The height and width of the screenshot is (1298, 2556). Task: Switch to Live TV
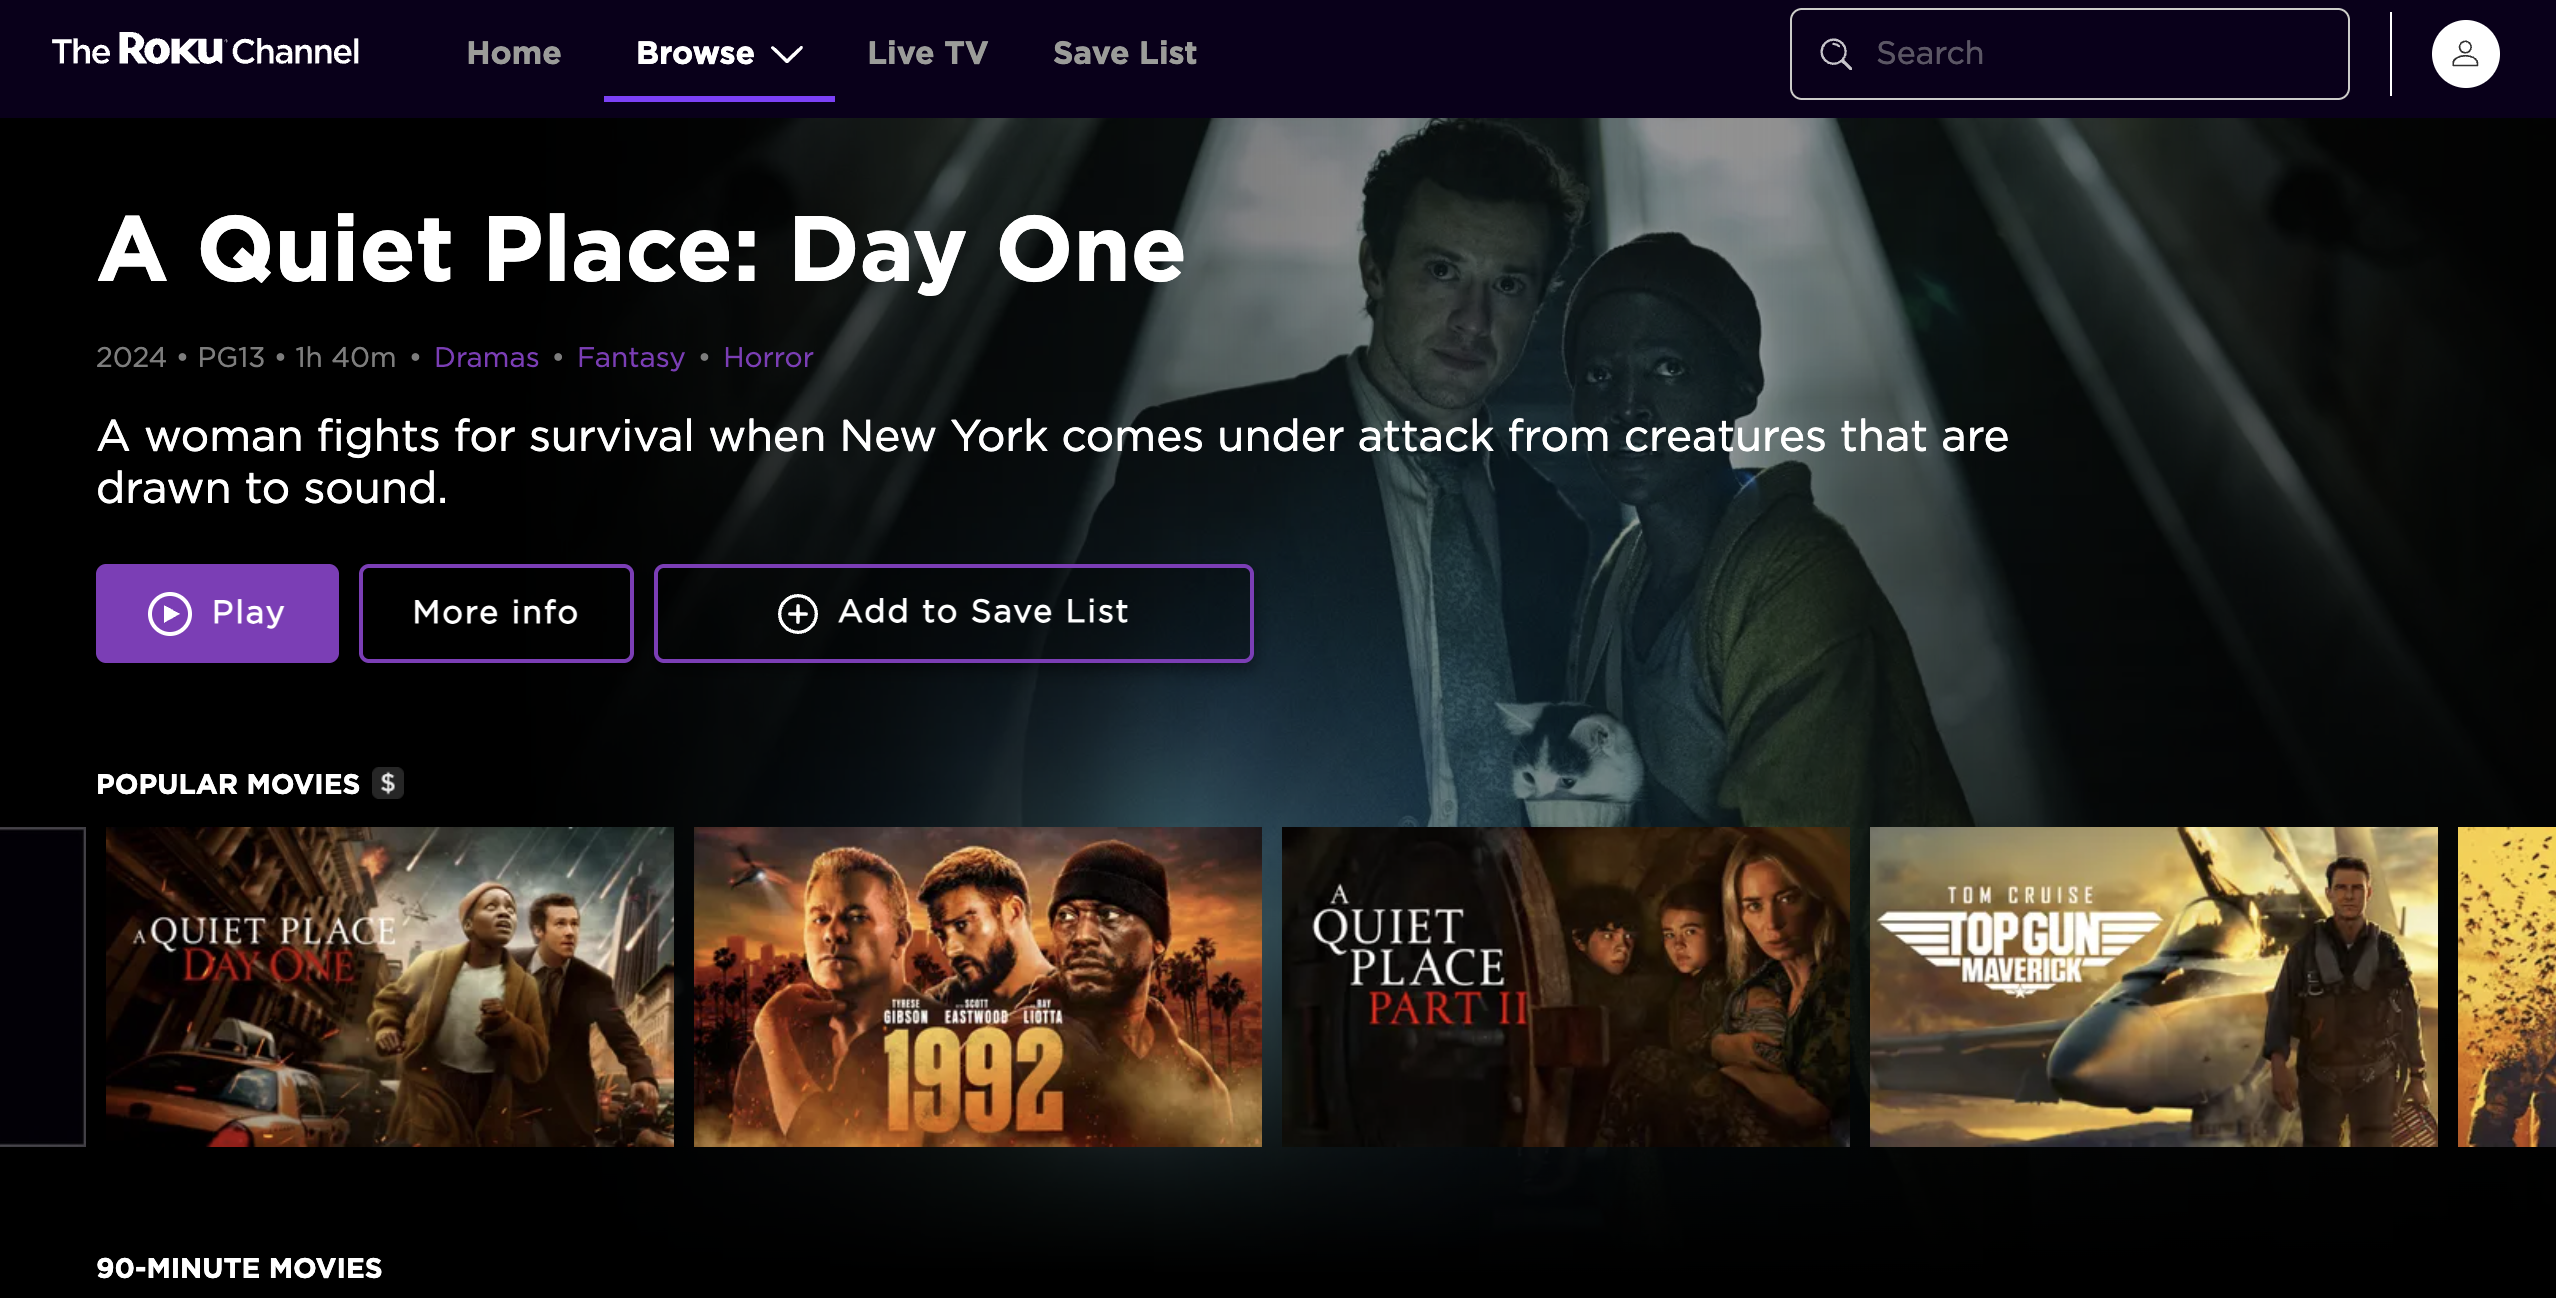click(x=928, y=53)
